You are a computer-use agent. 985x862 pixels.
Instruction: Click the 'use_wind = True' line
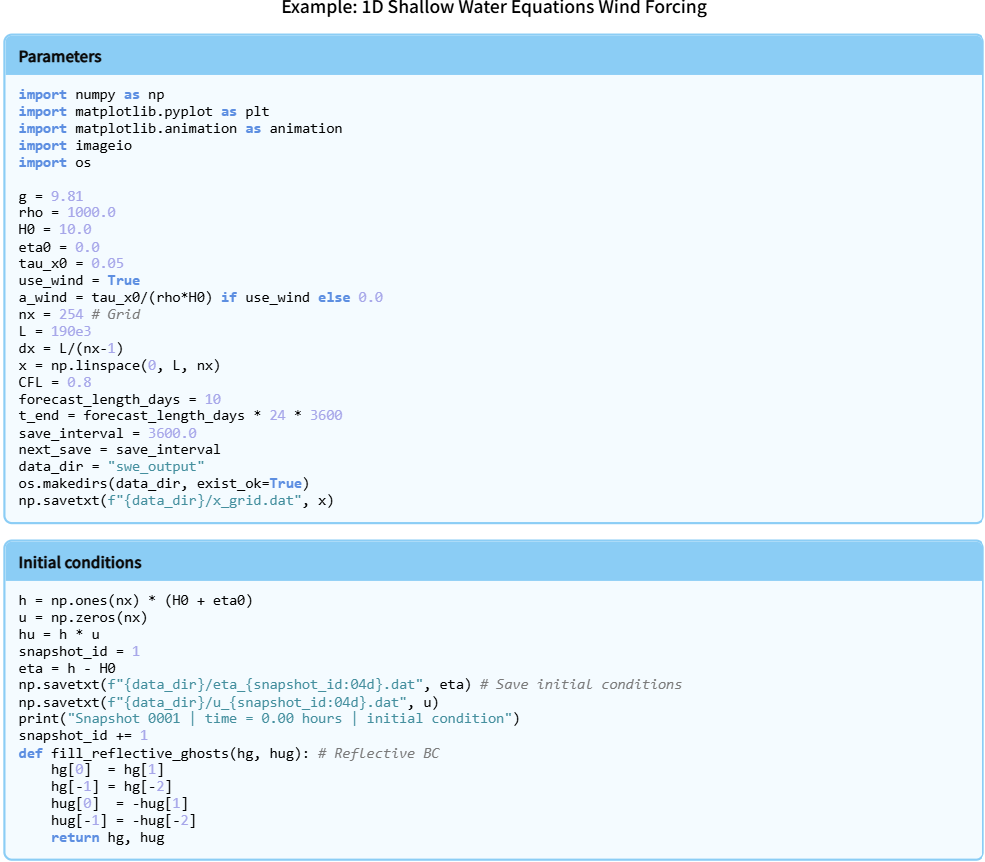[x=79, y=280]
